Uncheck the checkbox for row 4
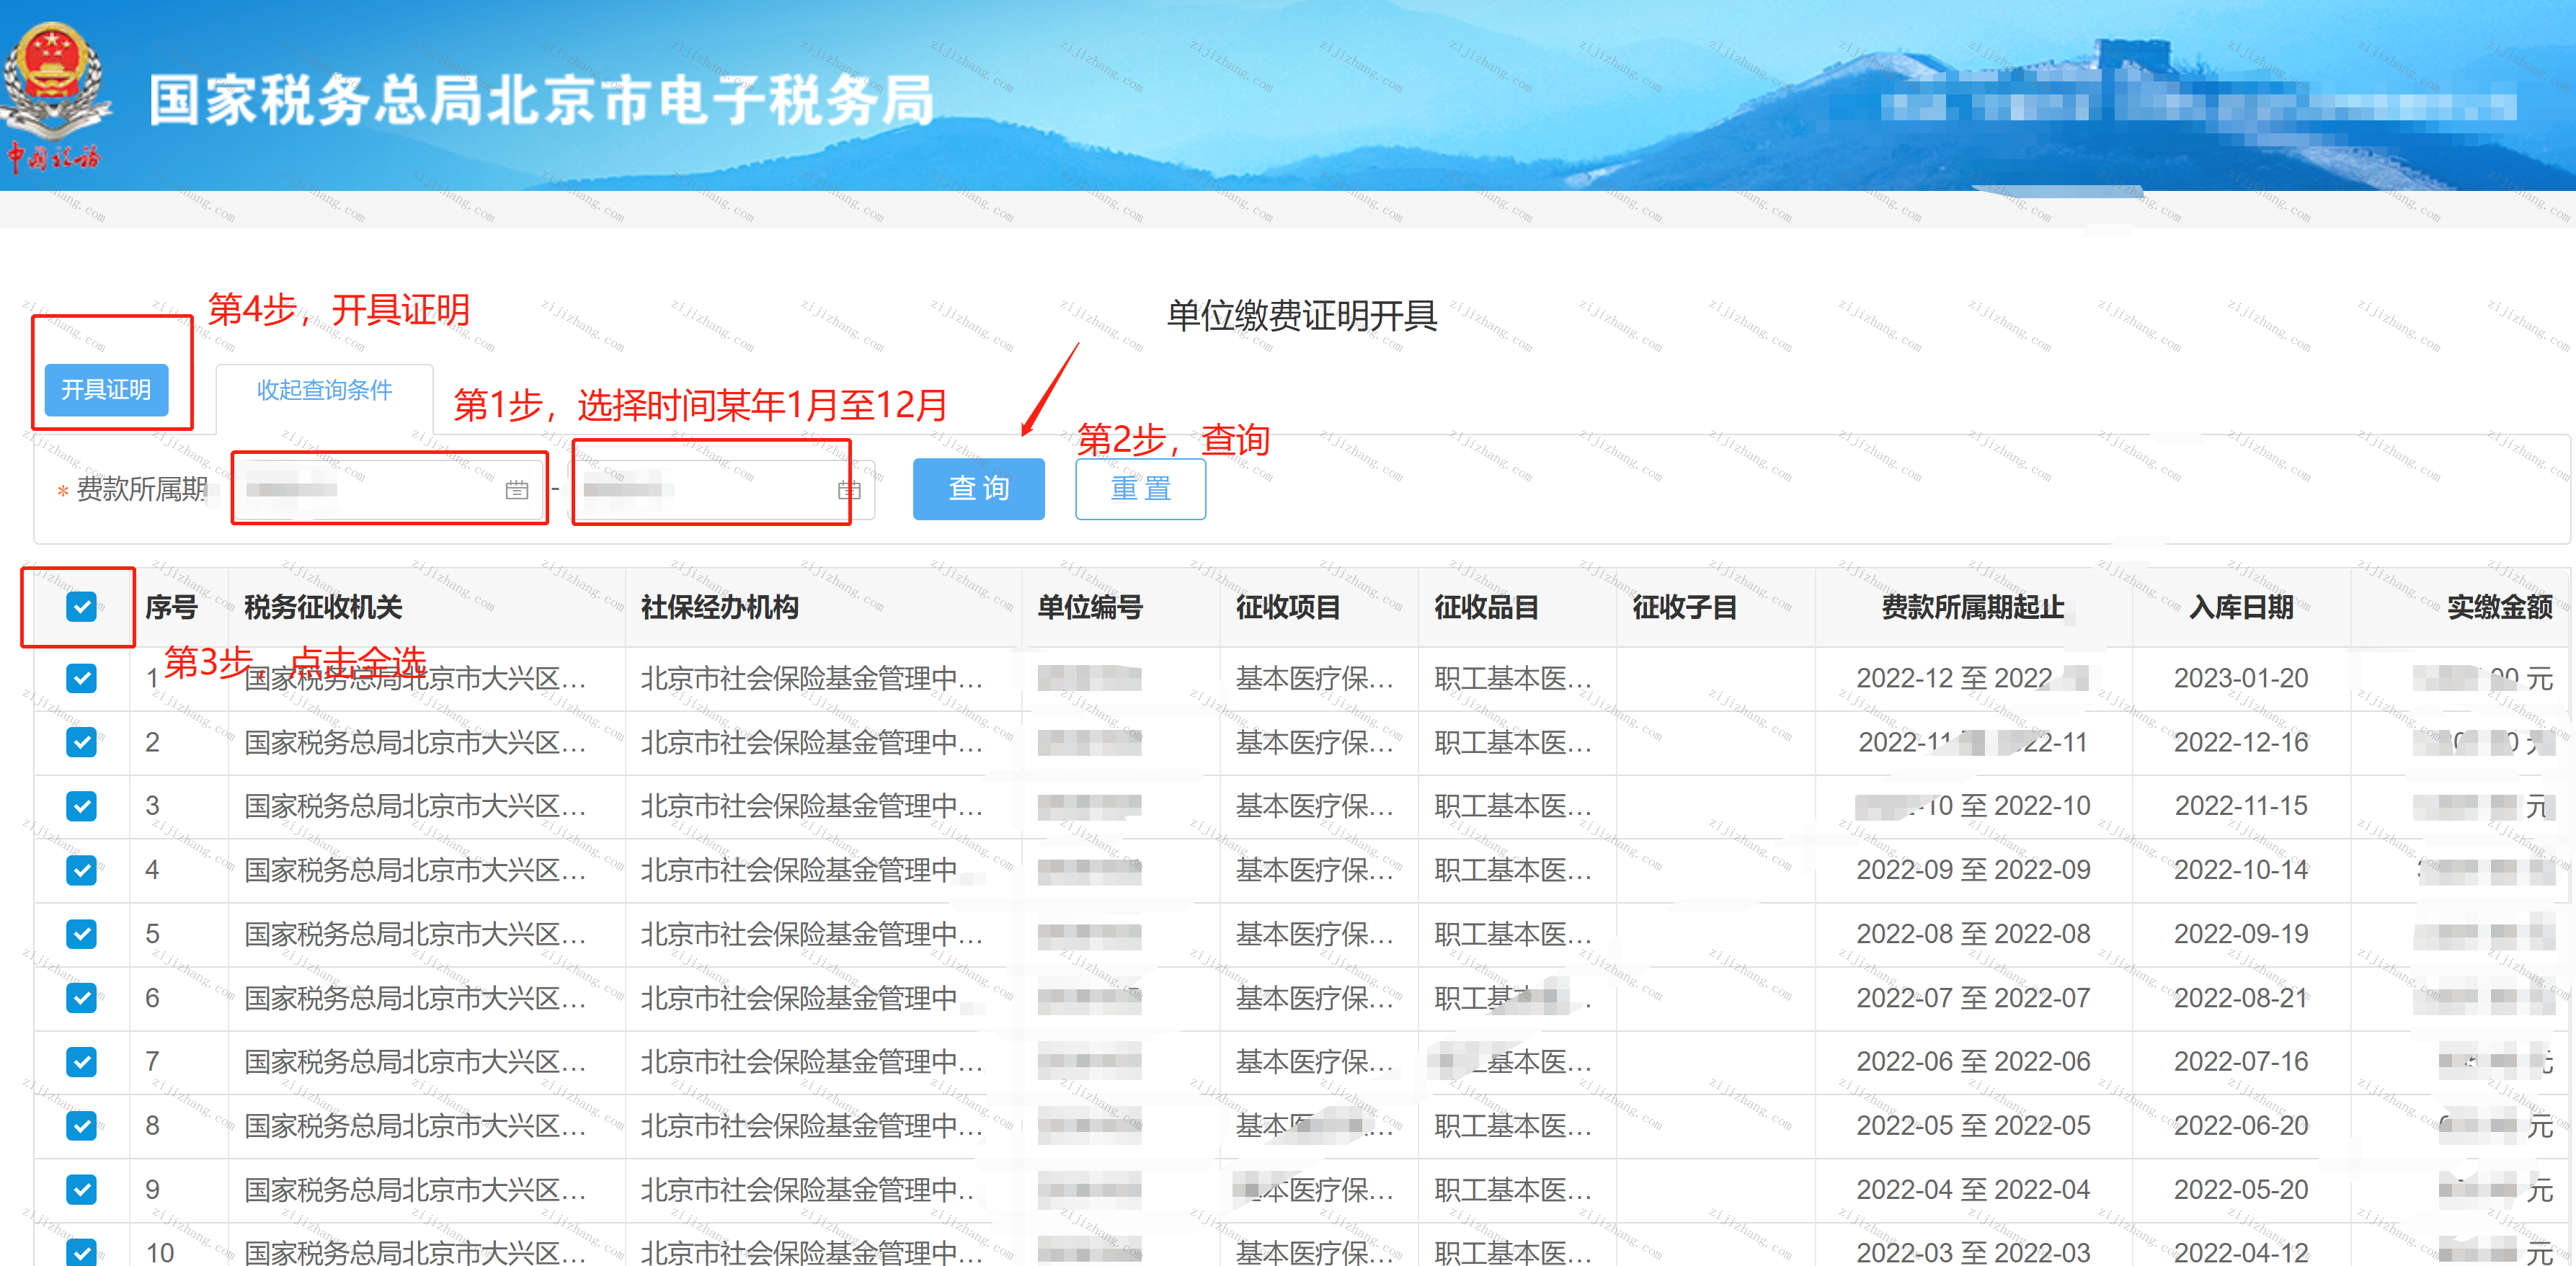2576x1266 pixels. pyautogui.click(x=81, y=870)
